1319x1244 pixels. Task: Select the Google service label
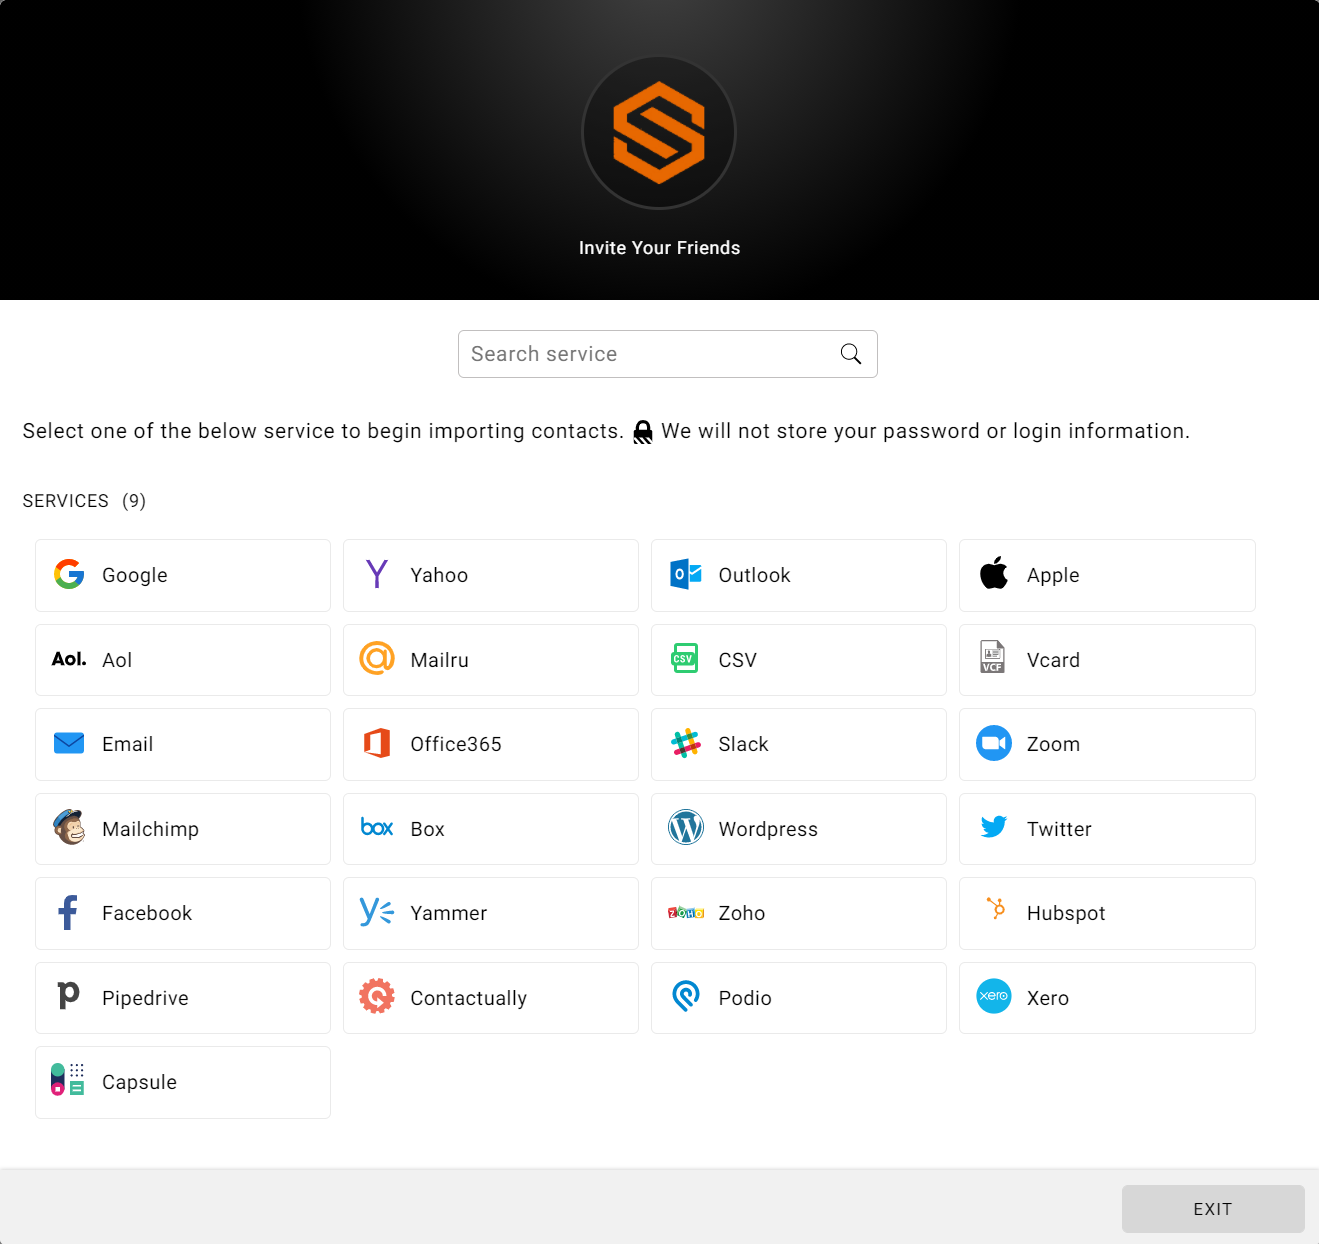click(135, 575)
